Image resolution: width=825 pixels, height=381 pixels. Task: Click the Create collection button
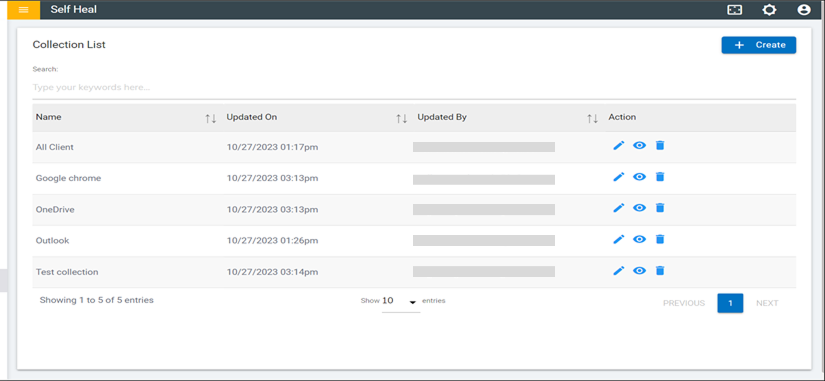(x=759, y=45)
